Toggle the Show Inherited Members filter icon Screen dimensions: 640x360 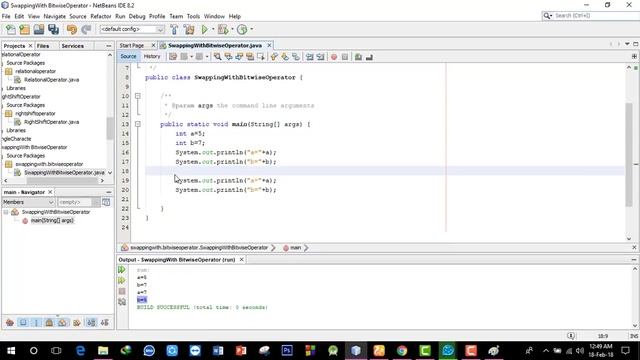[10, 323]
